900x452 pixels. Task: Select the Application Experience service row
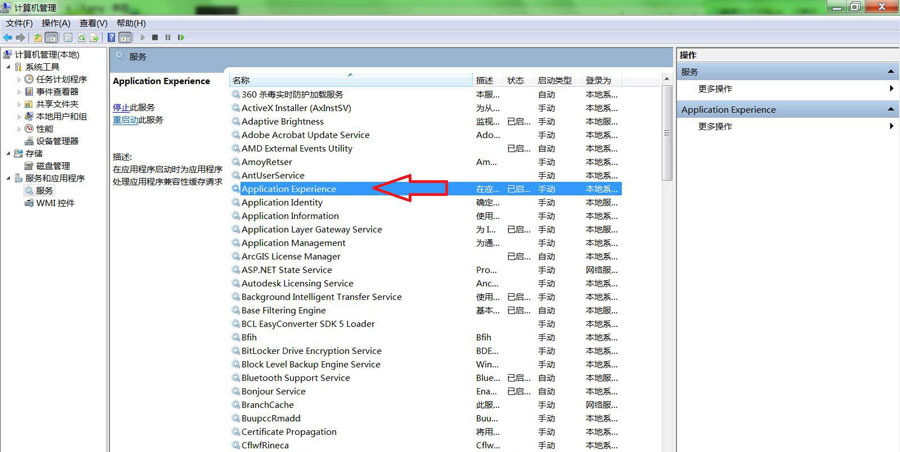pos(425,188)
